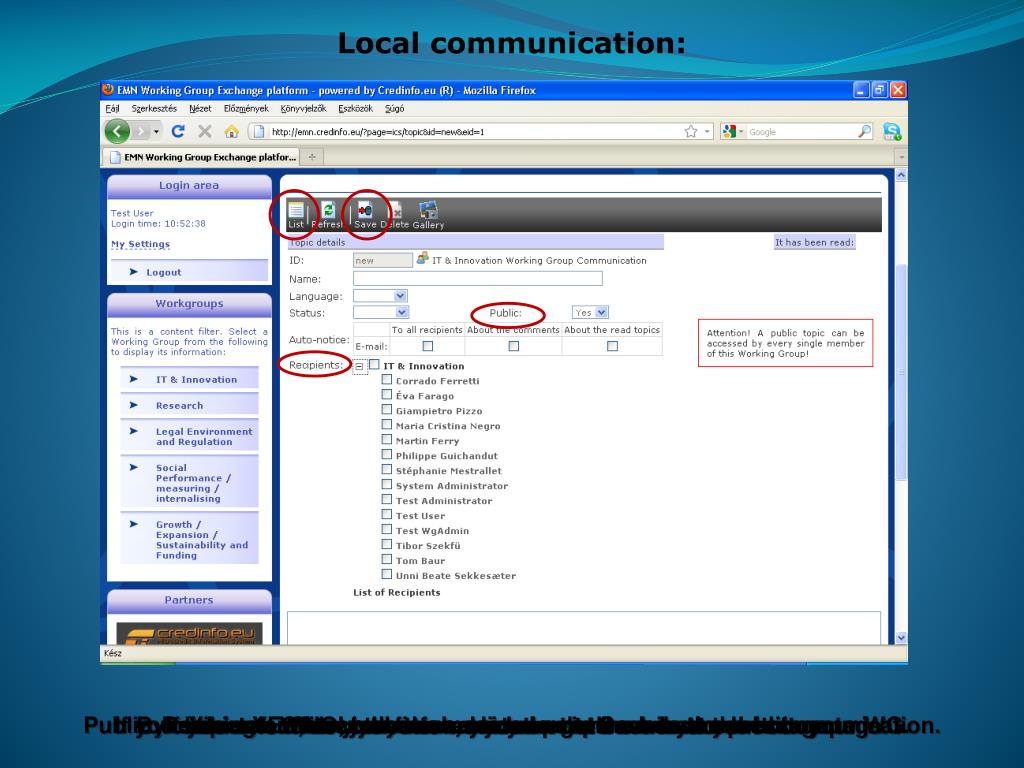The height and width of the screenshot is (768, 1024).
Task: Check the E-mail 'To all recipients' box
Action: [428, 346]
